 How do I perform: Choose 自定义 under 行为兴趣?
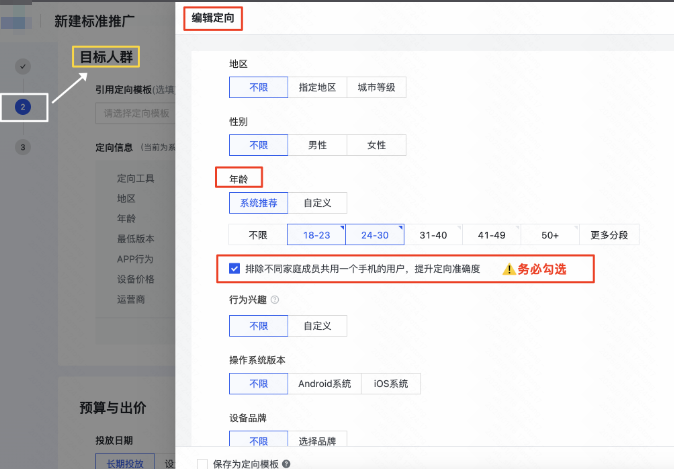(317, 326)
